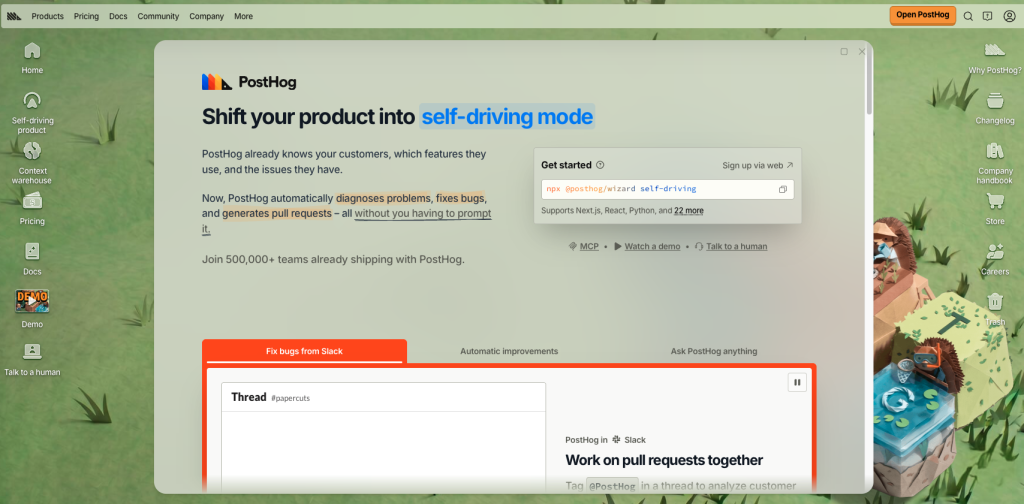Click the Open PostHog button
This screenshot has height=504, width=1024.
tap(922, 15)
